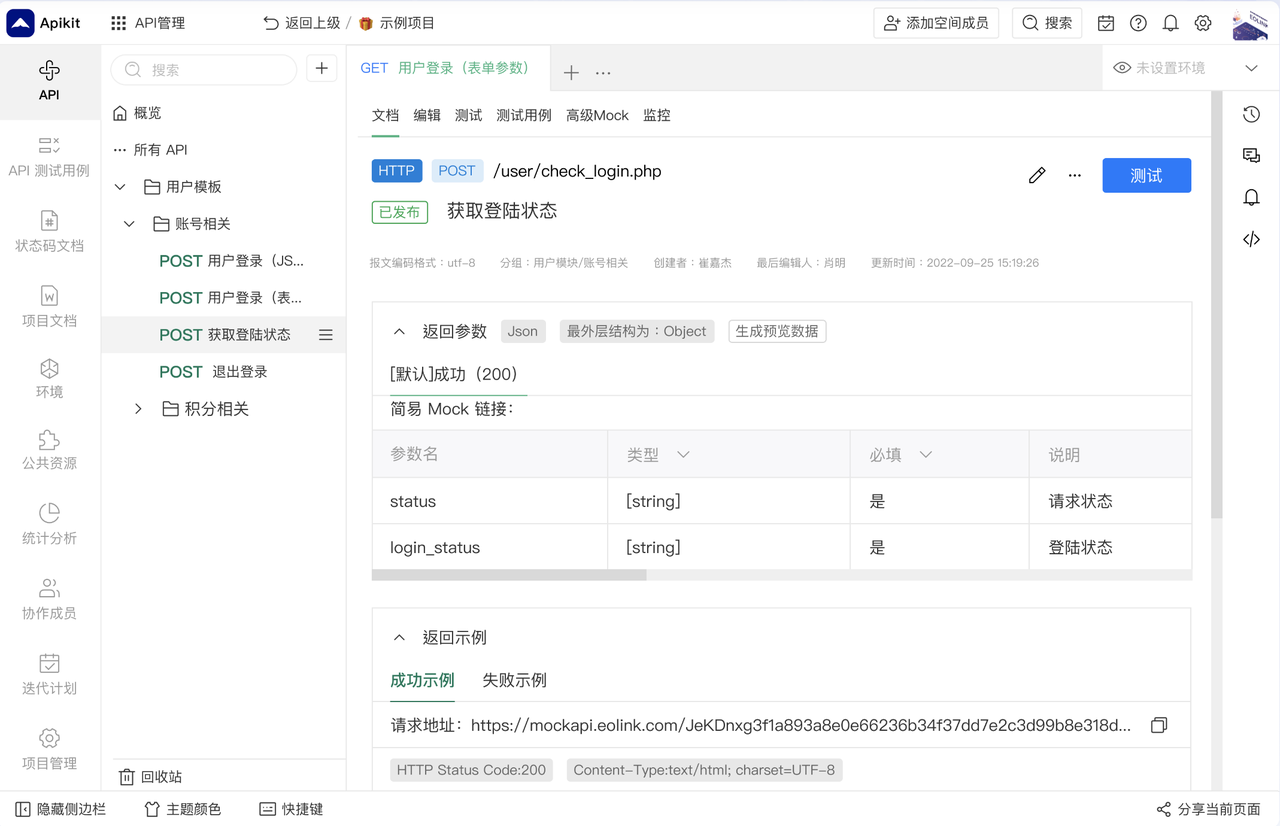This screenshot has height=826, width=1280.
Task: Copy the mock request address link
Action: click(x=1158, y=725)
